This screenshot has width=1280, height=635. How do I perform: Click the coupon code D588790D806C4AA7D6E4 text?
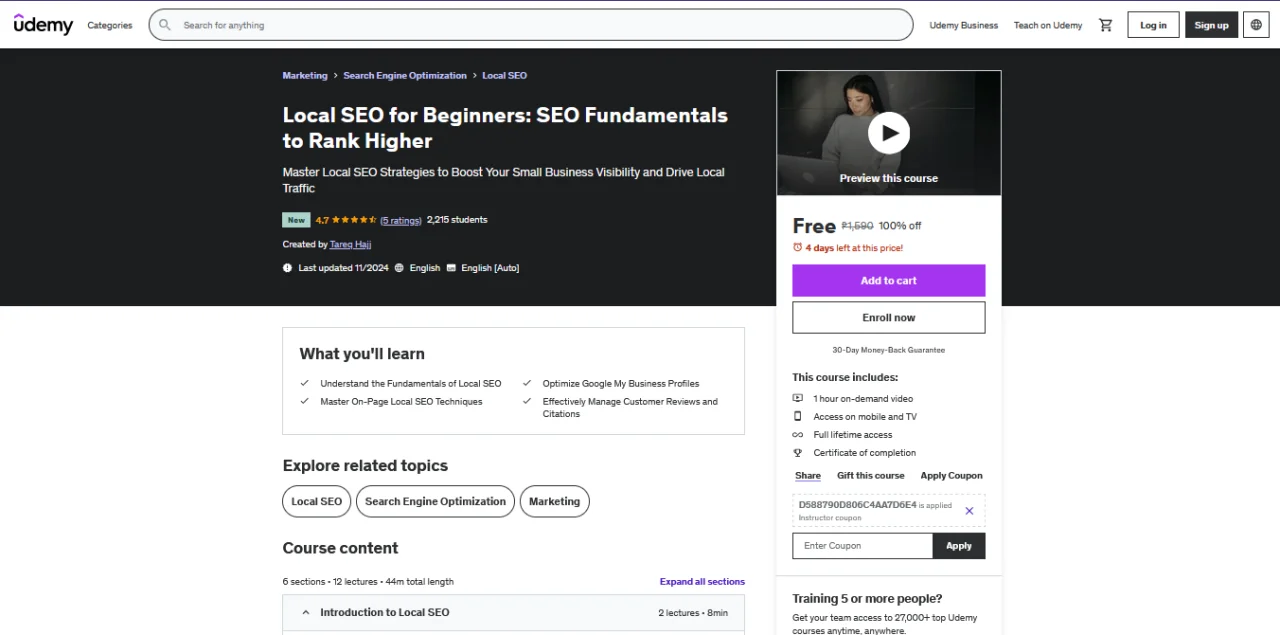(x=857, y=505)
